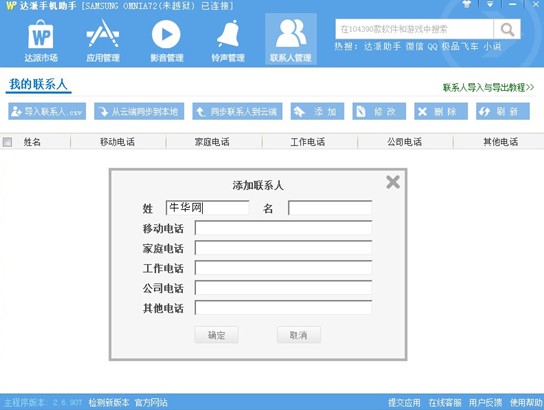Cancel with the 取消 button
This screenshot has height=410, width=544.
tap(299, 335)
